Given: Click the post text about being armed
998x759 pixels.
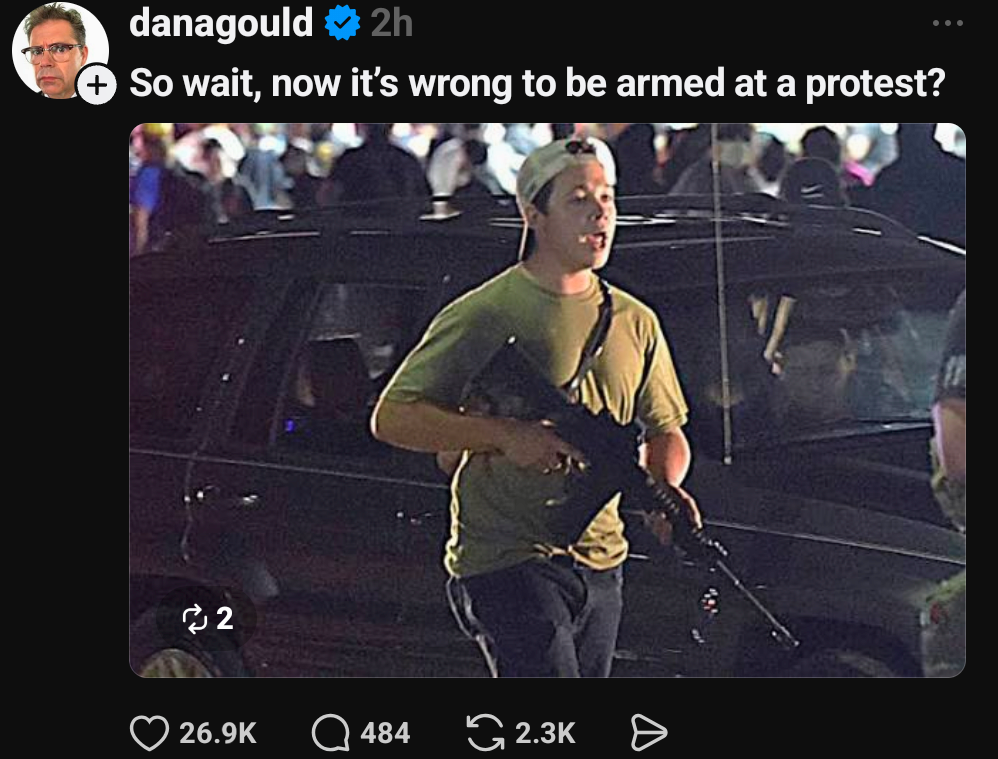Looking at the screenshot, I should point(537,83).
